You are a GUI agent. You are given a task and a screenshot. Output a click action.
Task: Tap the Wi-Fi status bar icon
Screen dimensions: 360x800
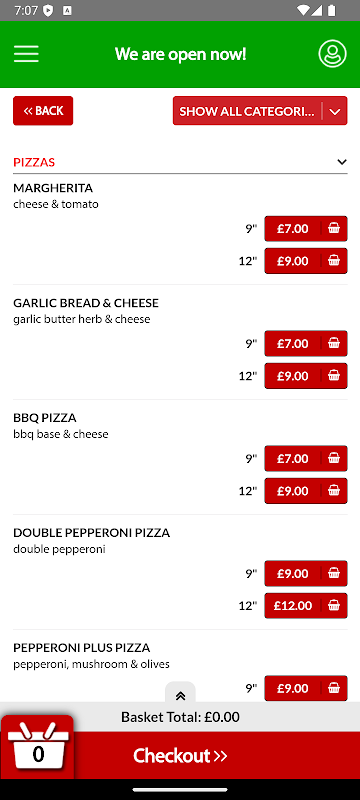click(302, 10)
